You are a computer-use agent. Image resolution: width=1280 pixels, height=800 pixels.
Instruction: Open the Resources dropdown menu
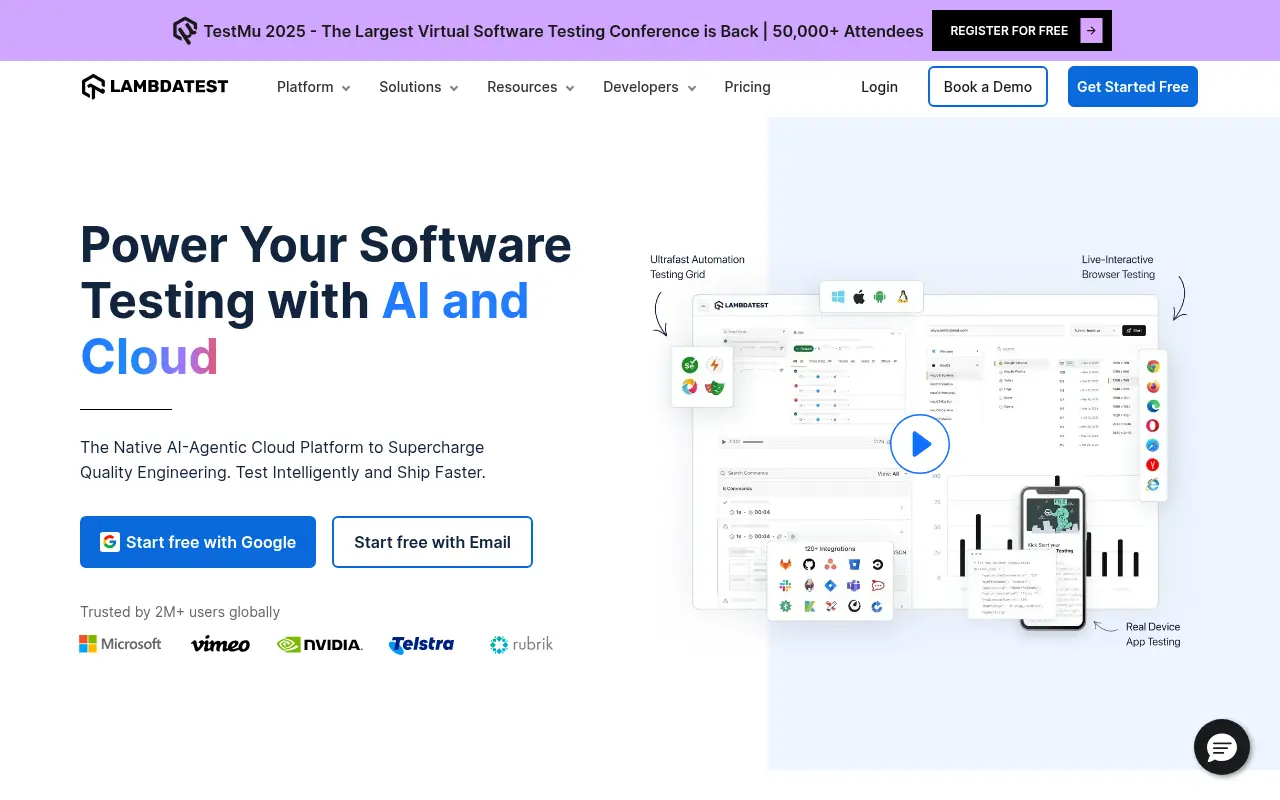[x=530, y=87]
